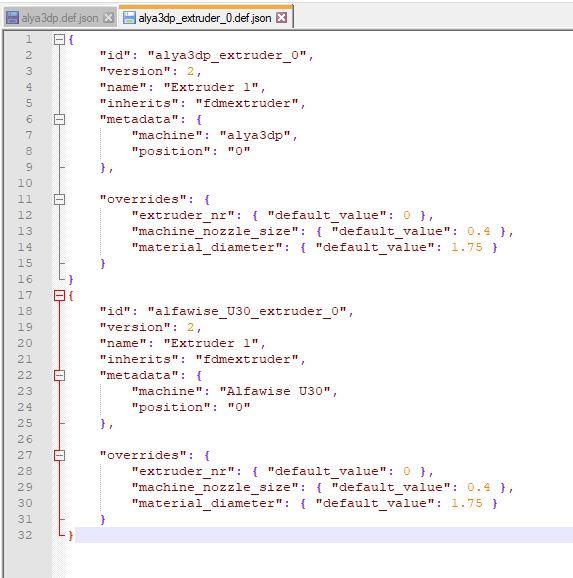The image size is (573, 578).
Task: Click the save icon on alya3dp.def.json tab
Action: [13, 18]
